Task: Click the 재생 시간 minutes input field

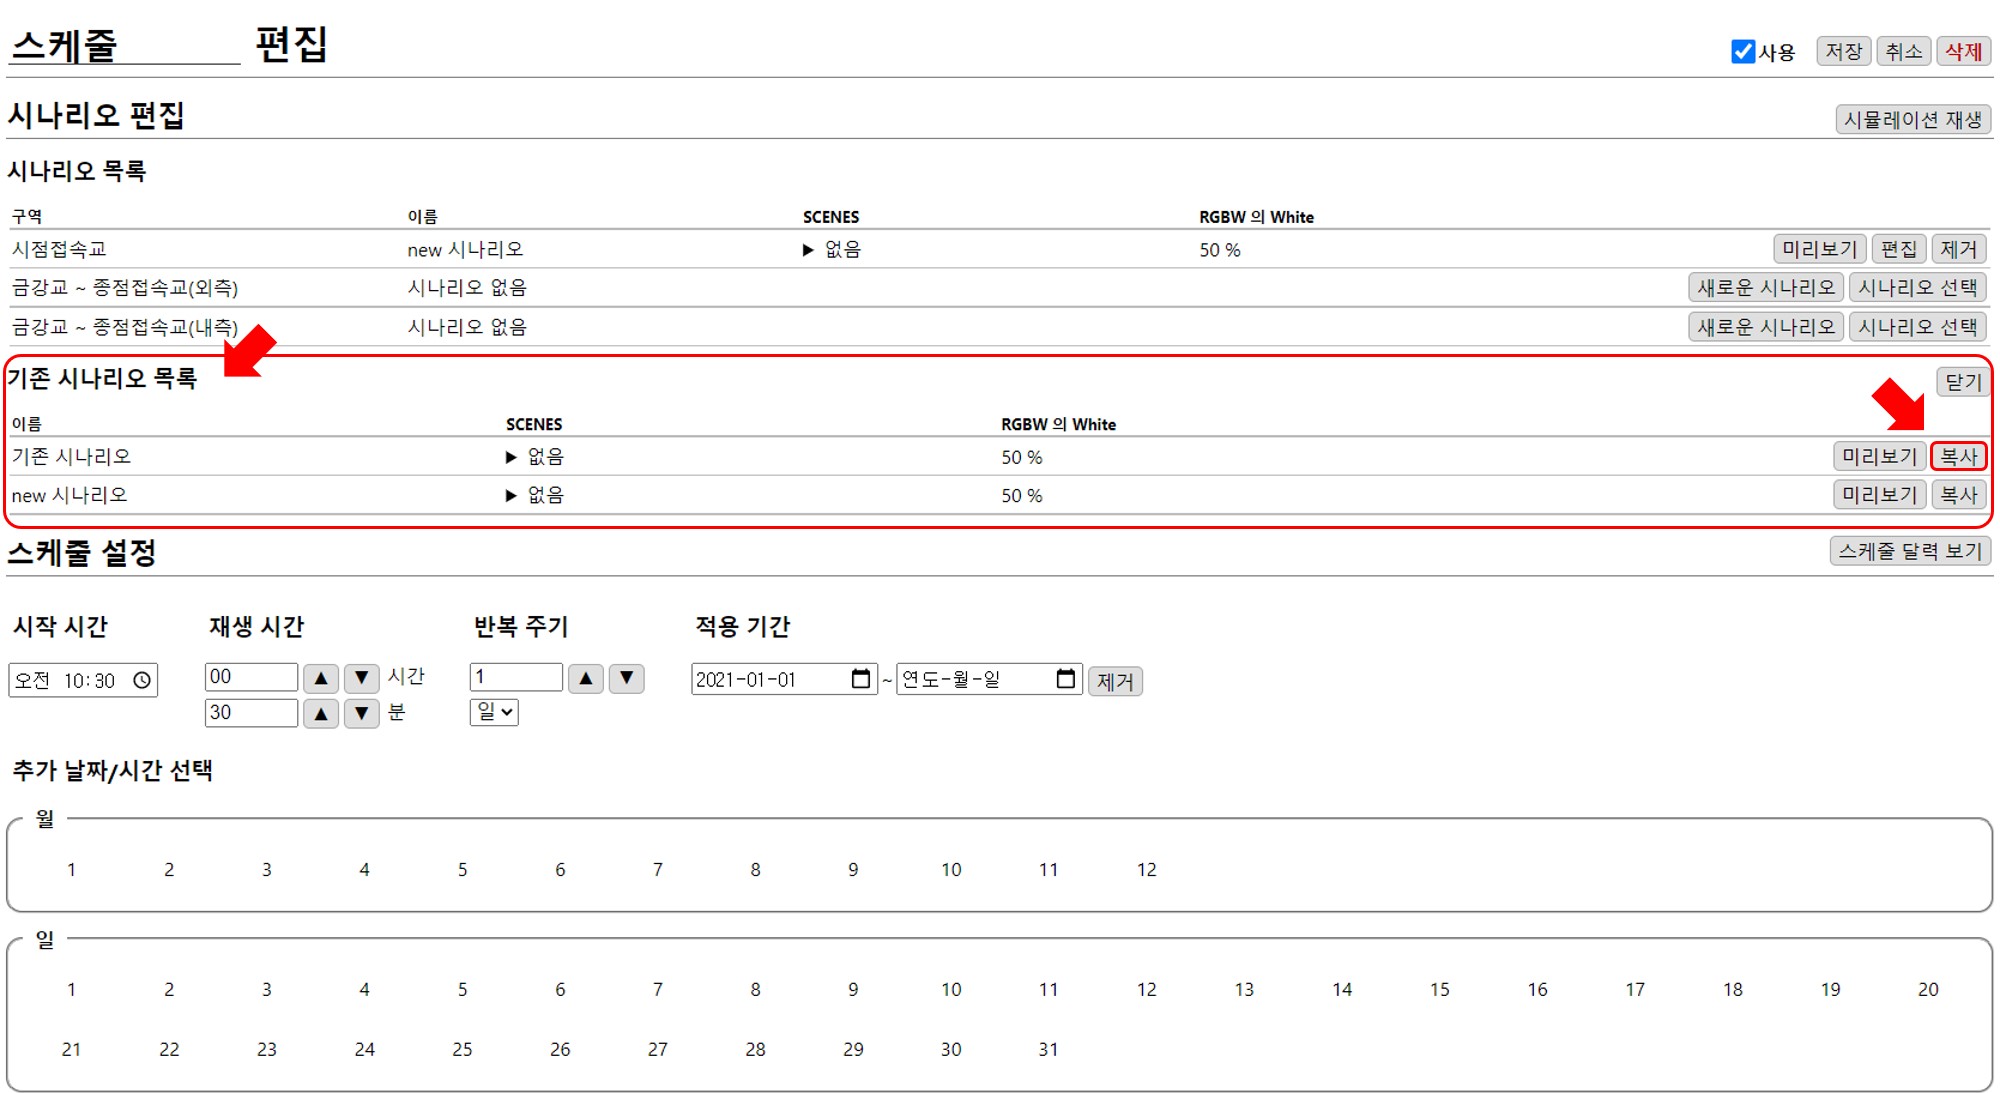Action: pyautogui.click(x=251, y=713)
